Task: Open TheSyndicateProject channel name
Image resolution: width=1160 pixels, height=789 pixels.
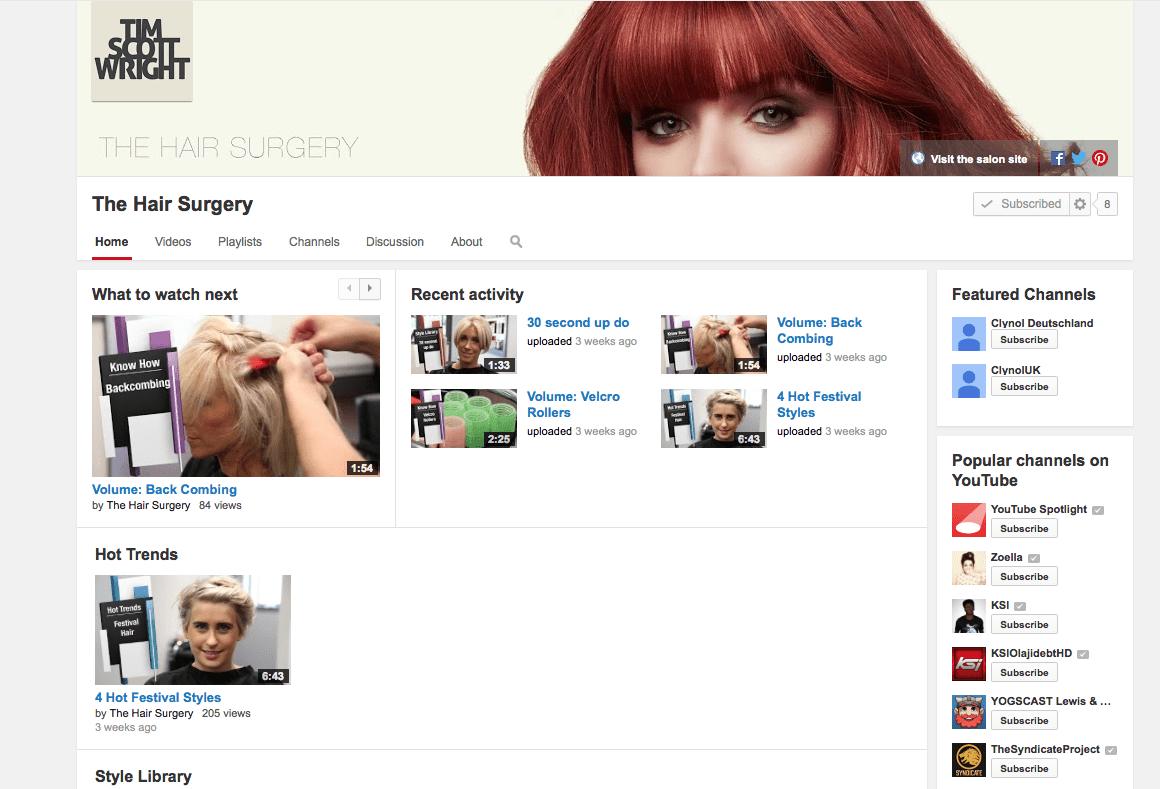Action: (1045, 750)
